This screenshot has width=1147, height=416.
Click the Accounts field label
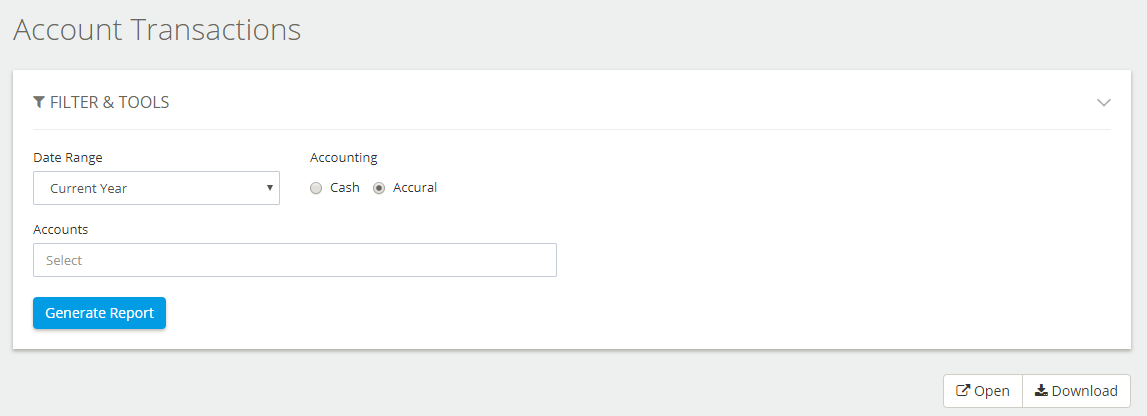point(61,230)
